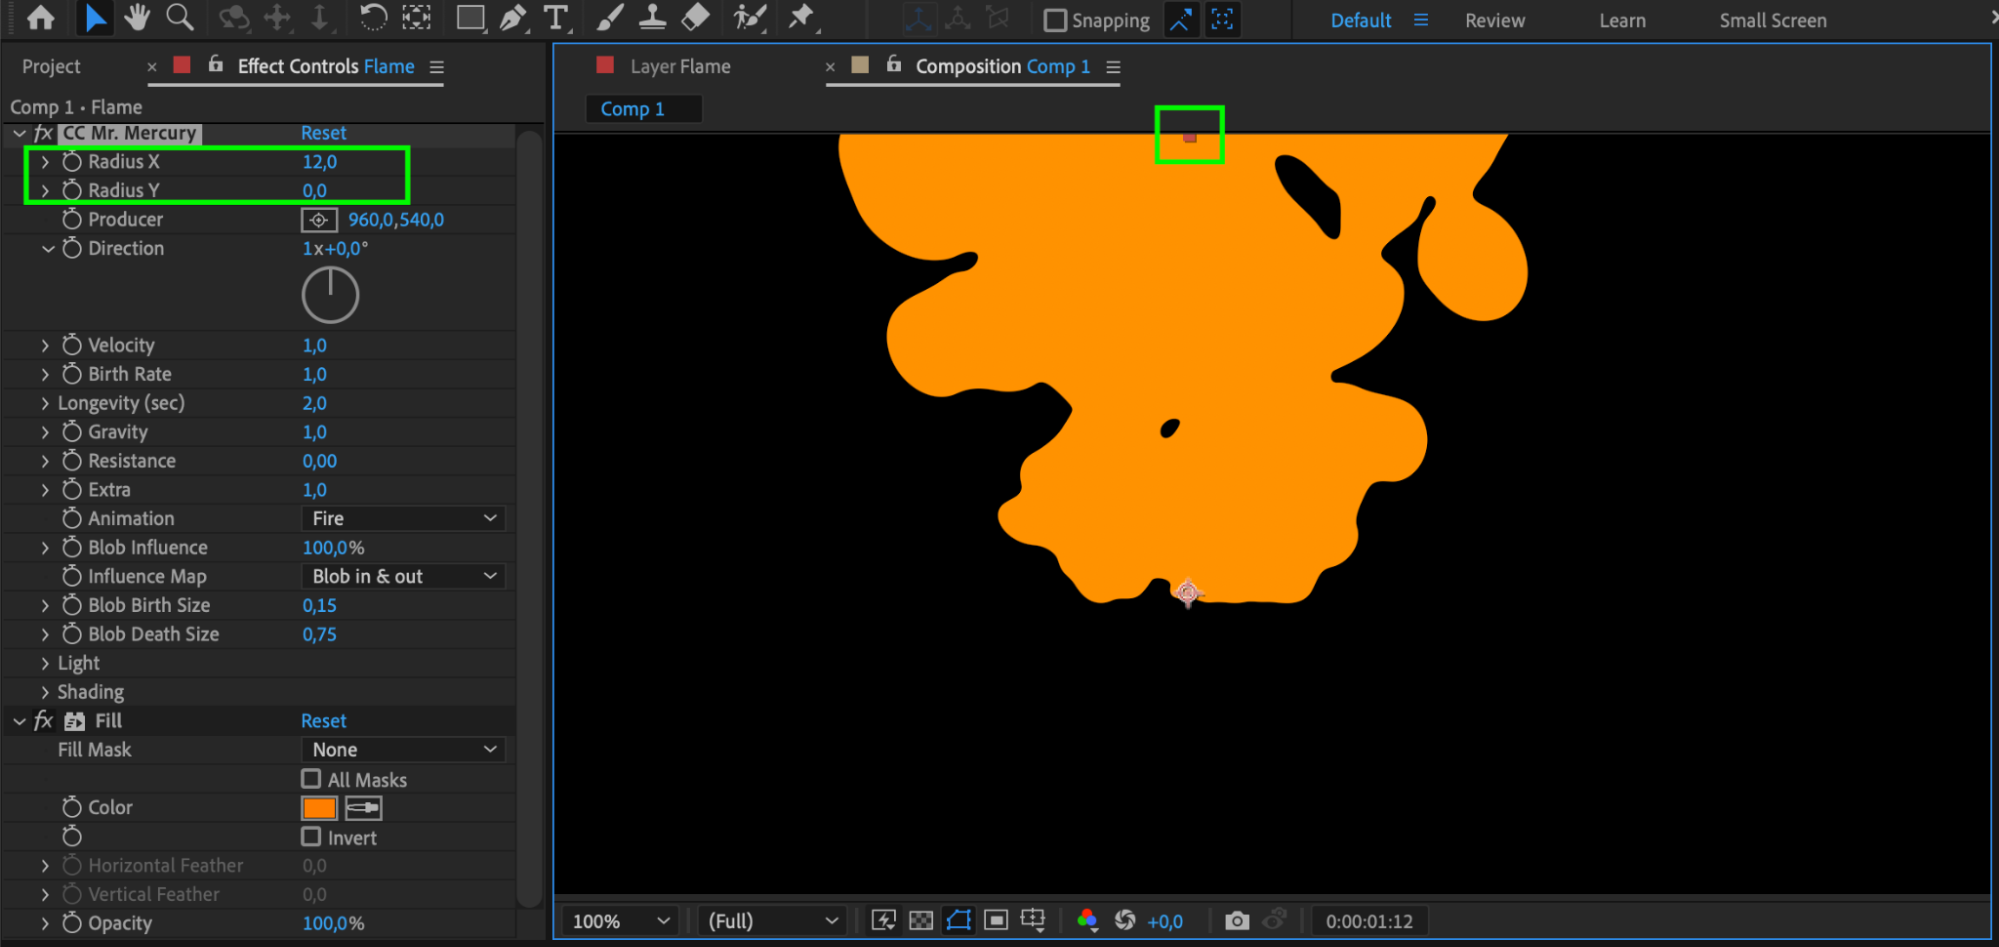Select the Eraser tool

click(695, 17)
